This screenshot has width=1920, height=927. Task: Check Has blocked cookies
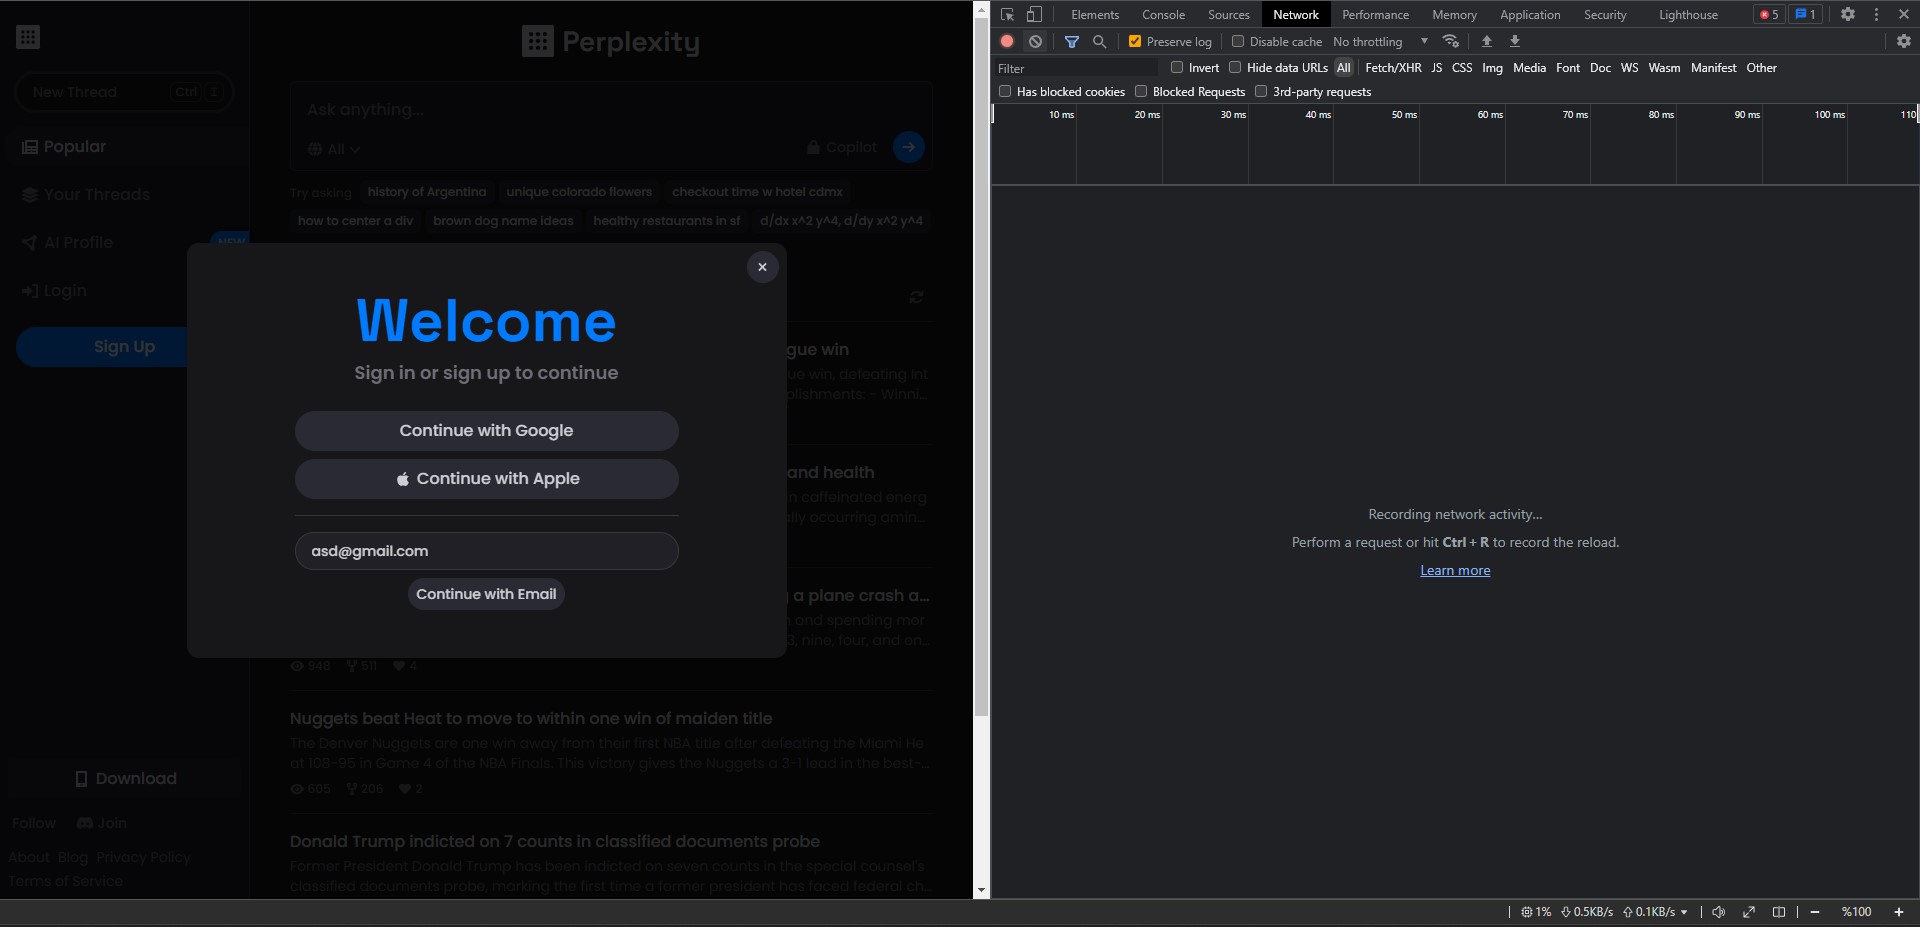click(x=1005, y=91)
